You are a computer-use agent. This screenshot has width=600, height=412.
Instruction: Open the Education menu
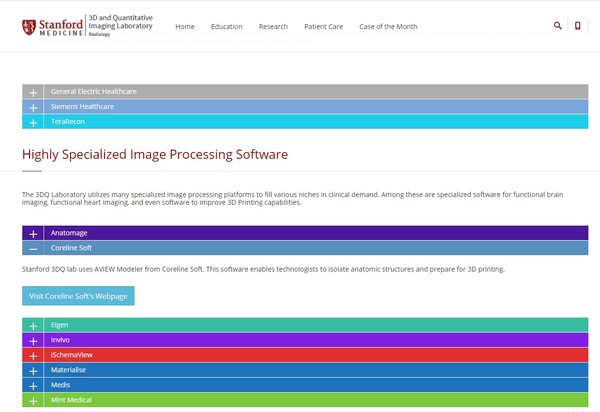226,27
